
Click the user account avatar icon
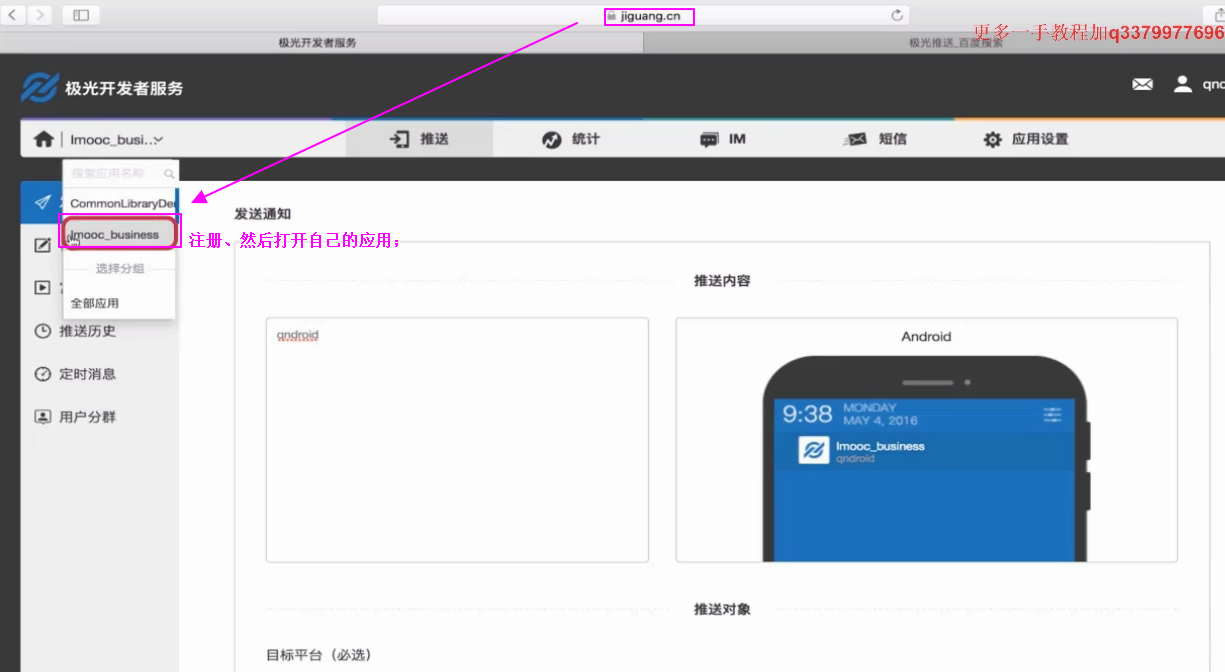(x=1183, y=84)
